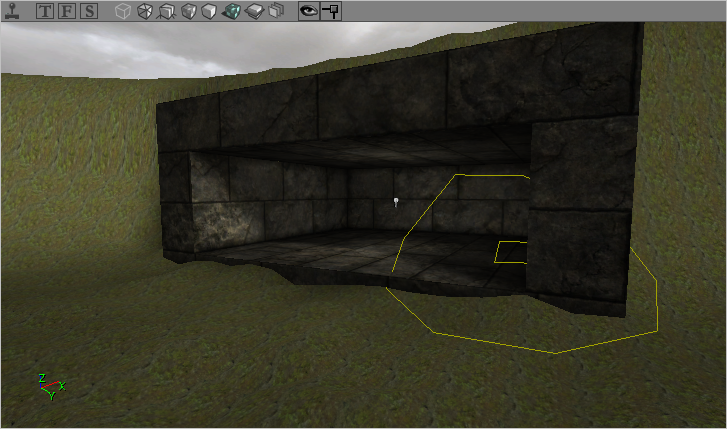Select the fourth shaded cube view icon
The image size is (727, 429).
coord(188,12)
